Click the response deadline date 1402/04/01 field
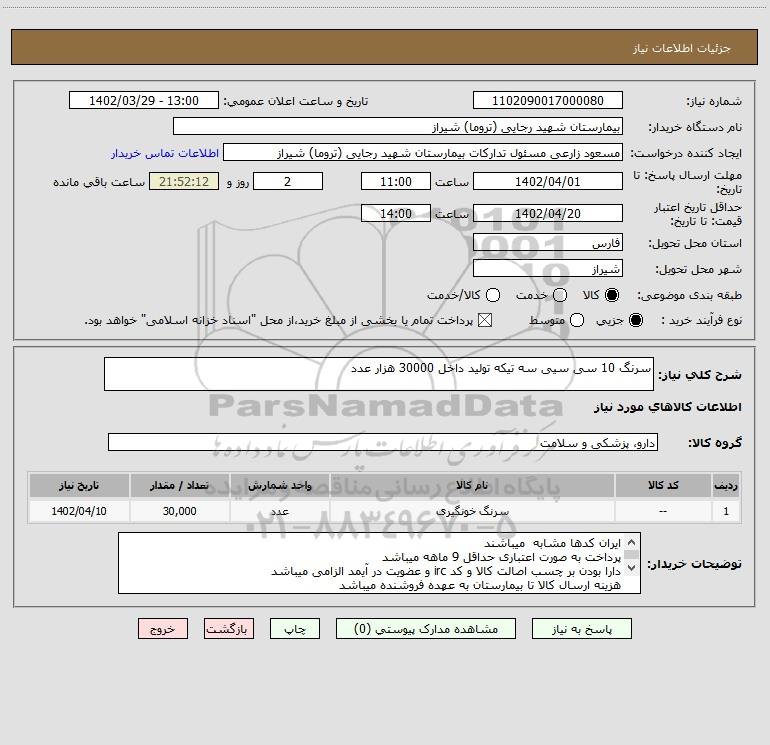Image resolution: width=770 pixels, height=745 pixels. [548, 181]
